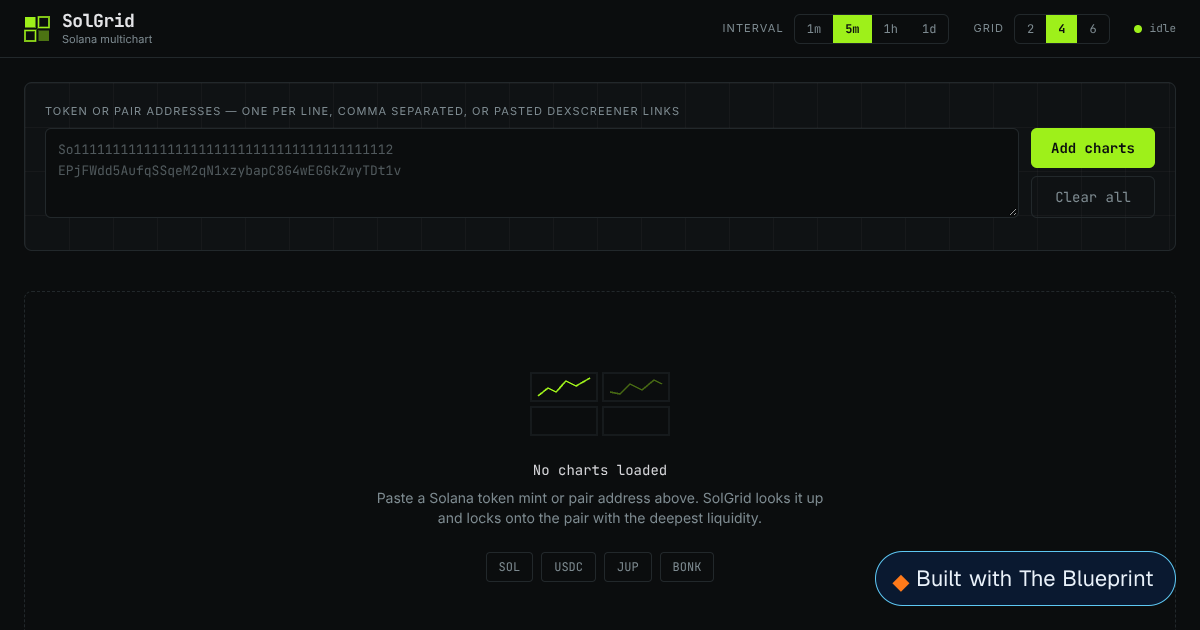The image size is (1200, 630).
Task: Switch interval to 1h
Action: (891, 29)
